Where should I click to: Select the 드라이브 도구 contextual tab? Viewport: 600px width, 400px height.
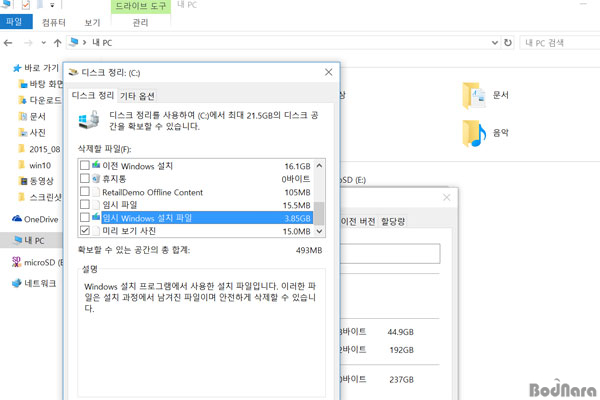141,7
